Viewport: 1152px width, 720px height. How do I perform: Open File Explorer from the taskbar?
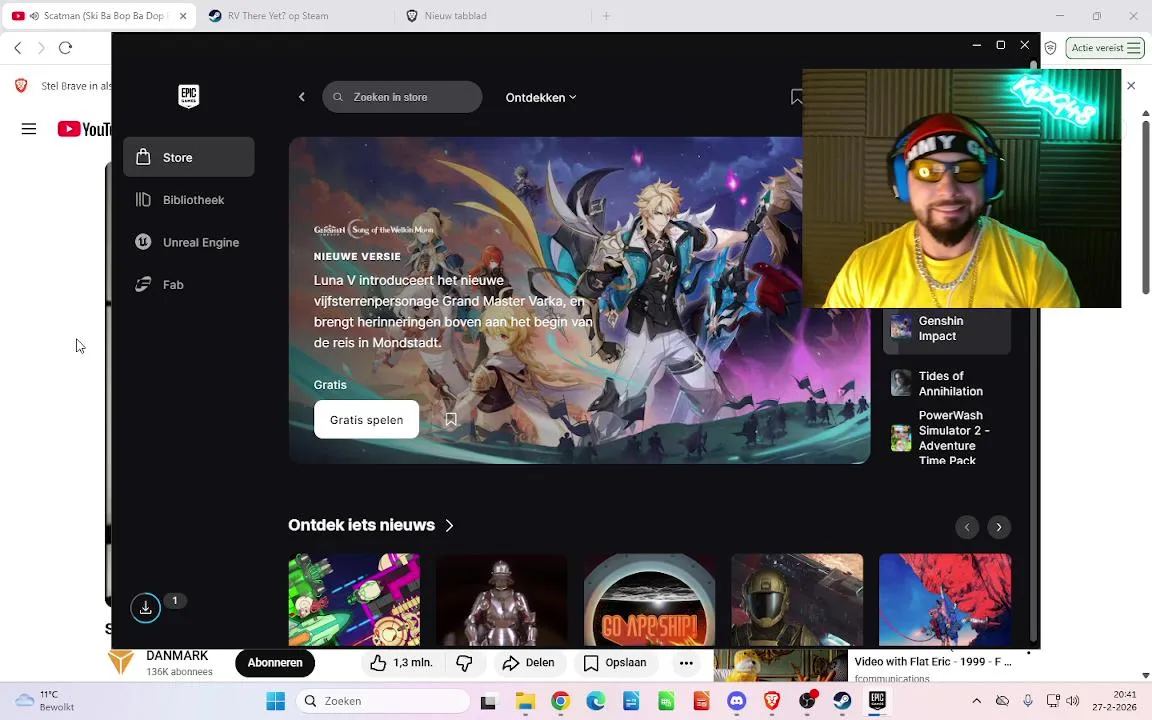[525, 701]
